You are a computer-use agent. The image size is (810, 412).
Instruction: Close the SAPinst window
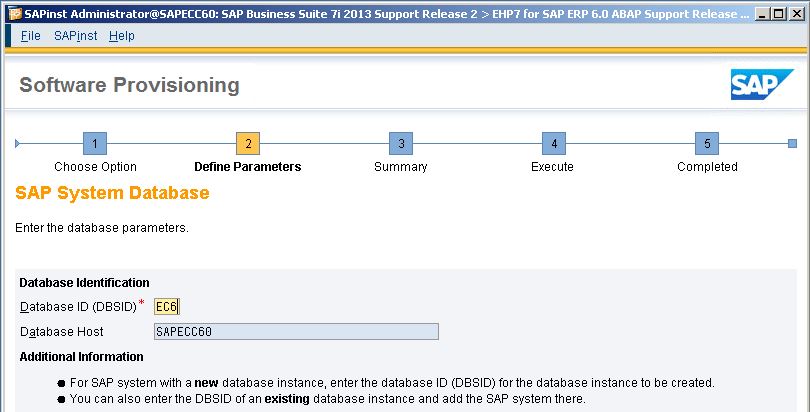[x=796, y=14]
